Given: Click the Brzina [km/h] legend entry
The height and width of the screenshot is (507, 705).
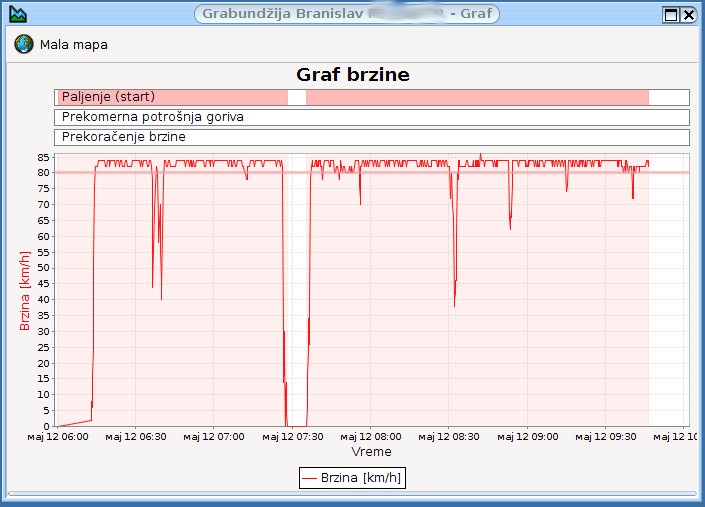Looking at the screenshot, I should [x=352, y=478].
